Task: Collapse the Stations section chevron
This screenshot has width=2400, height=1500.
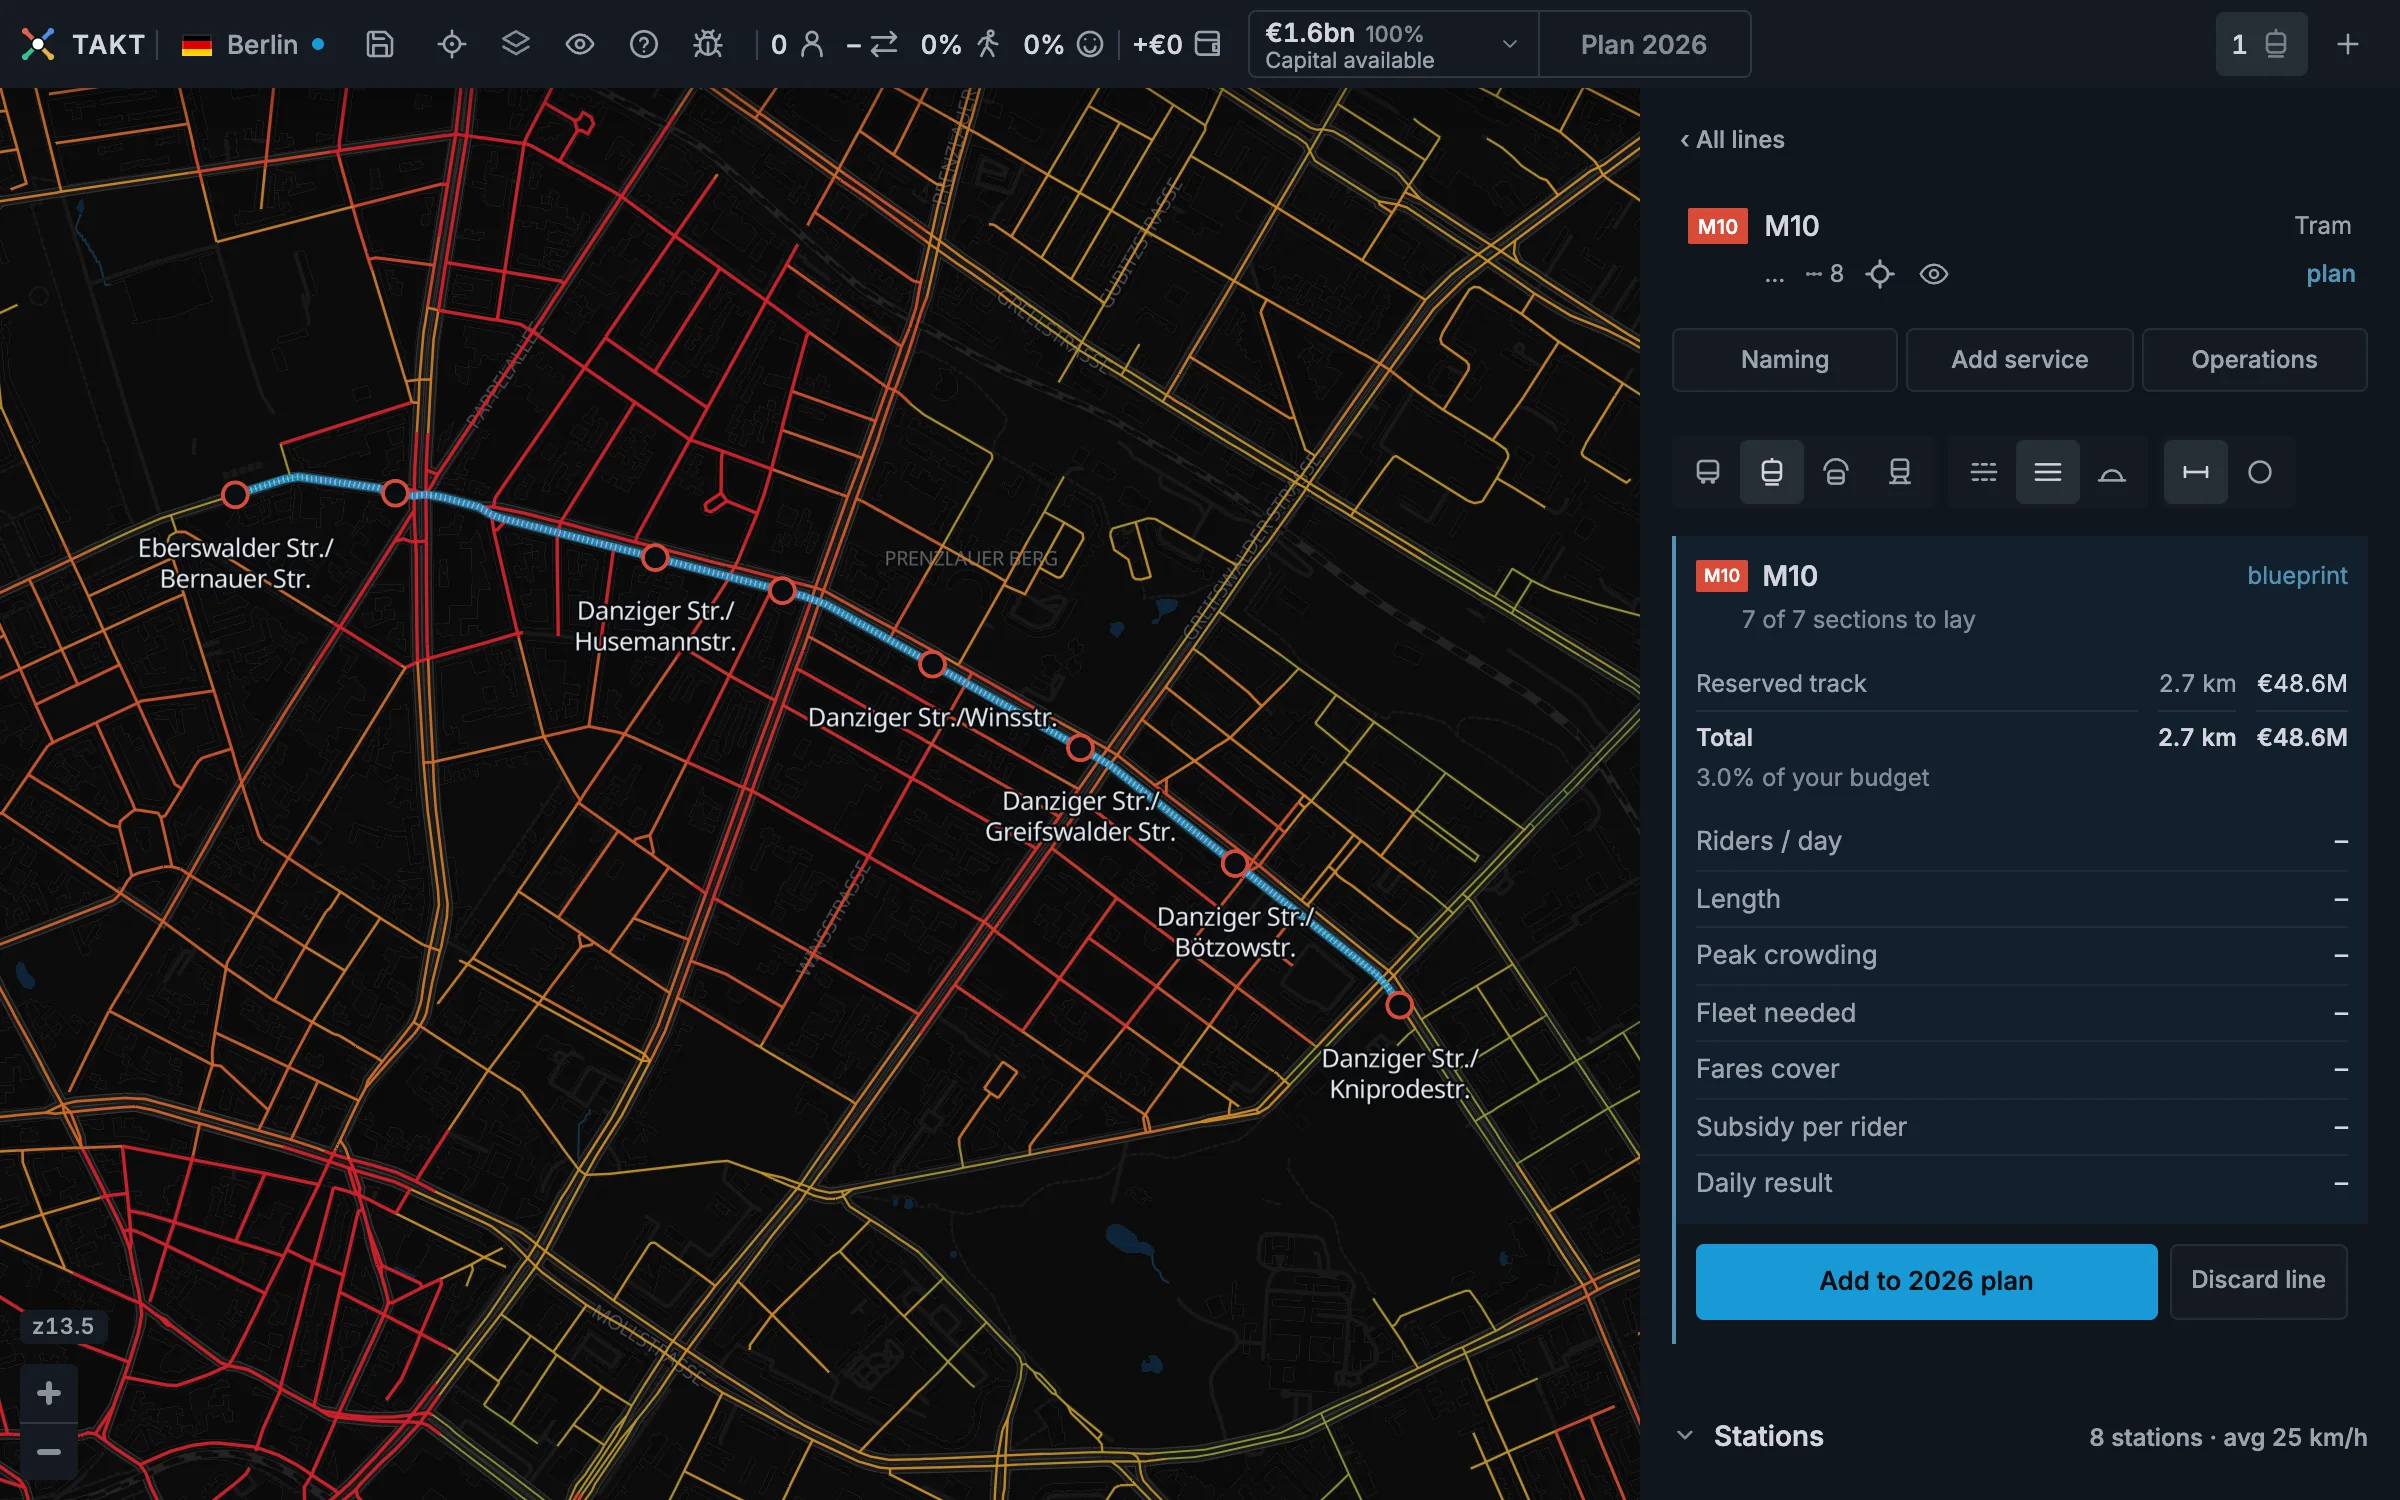Action: coord(1685,1436)
